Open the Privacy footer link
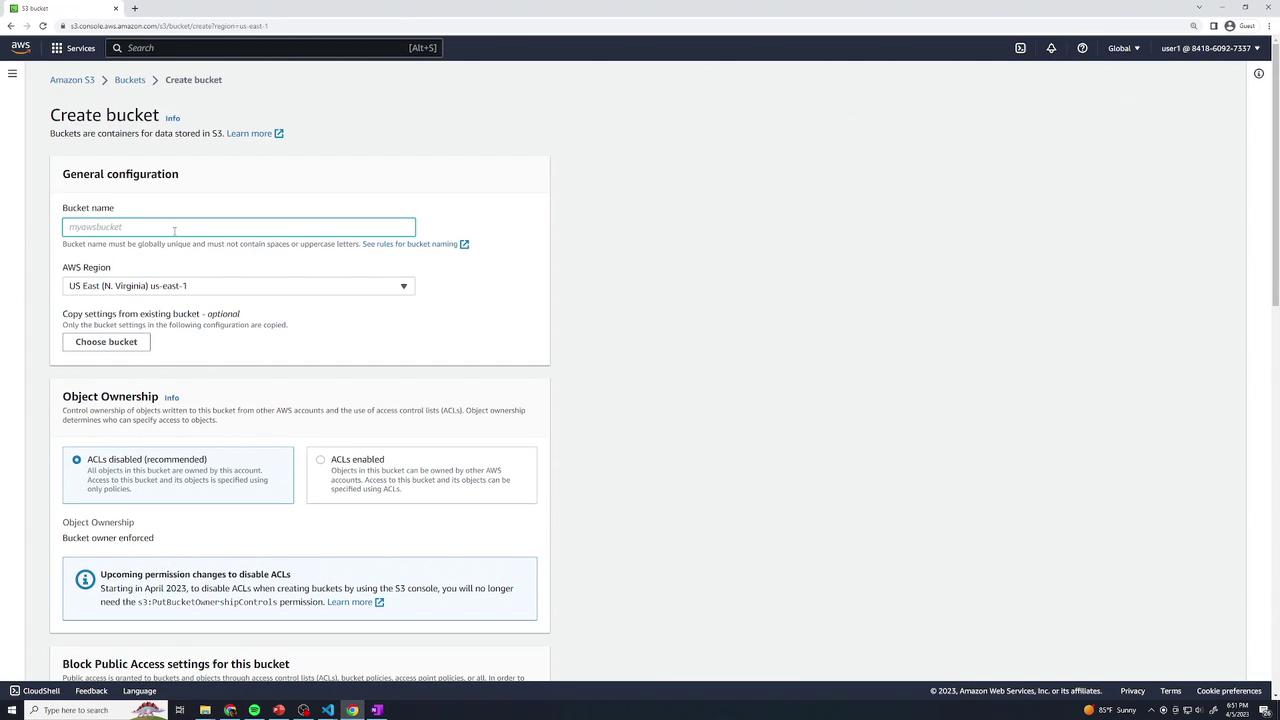Image resolution: width=1280 pixels, height=720 pixels. click(x=1132, y=691)
